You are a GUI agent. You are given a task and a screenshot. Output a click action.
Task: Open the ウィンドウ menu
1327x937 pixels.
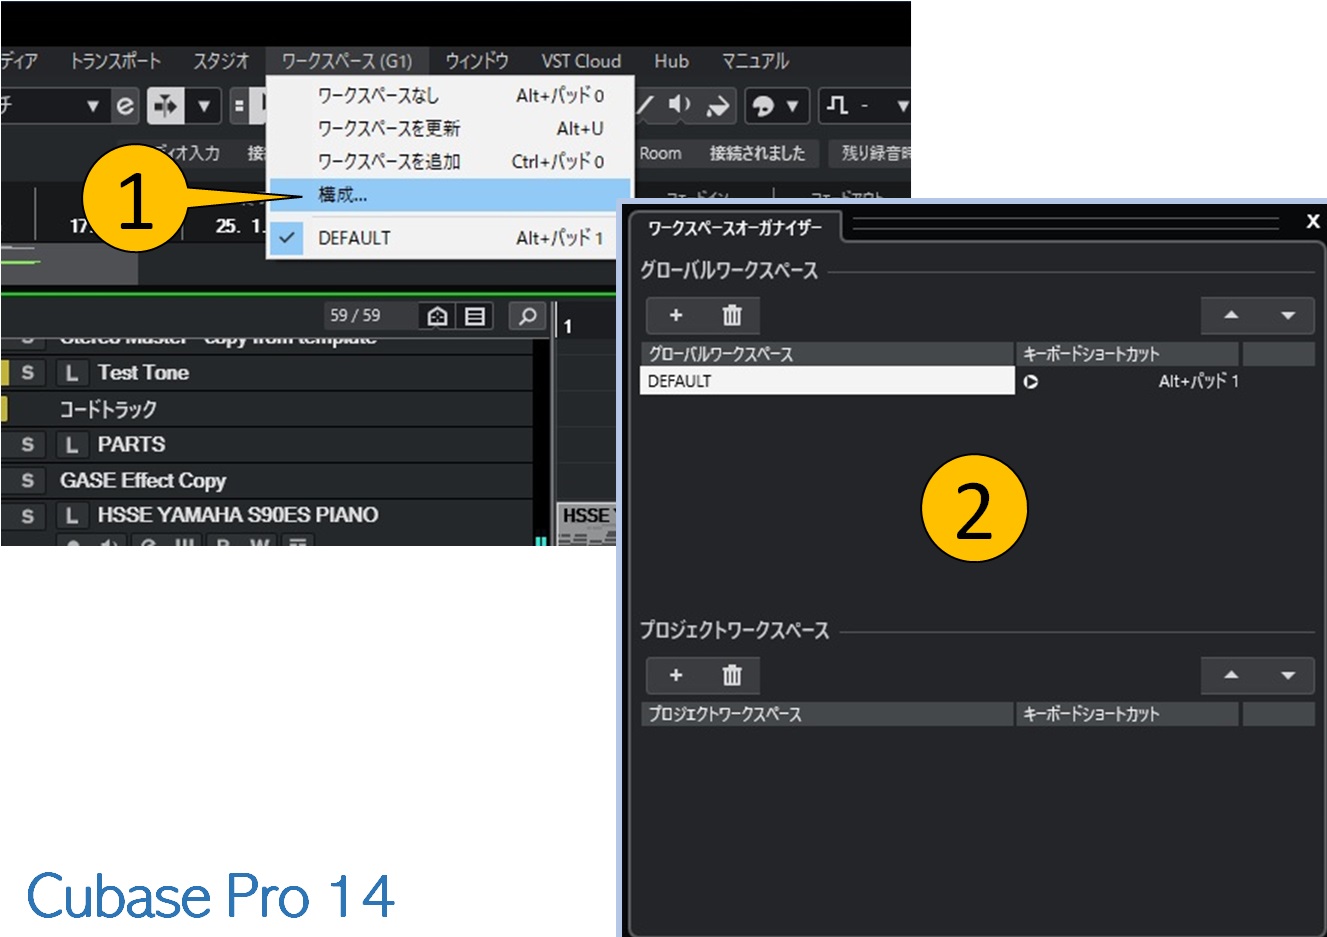[x=477, y=61]
